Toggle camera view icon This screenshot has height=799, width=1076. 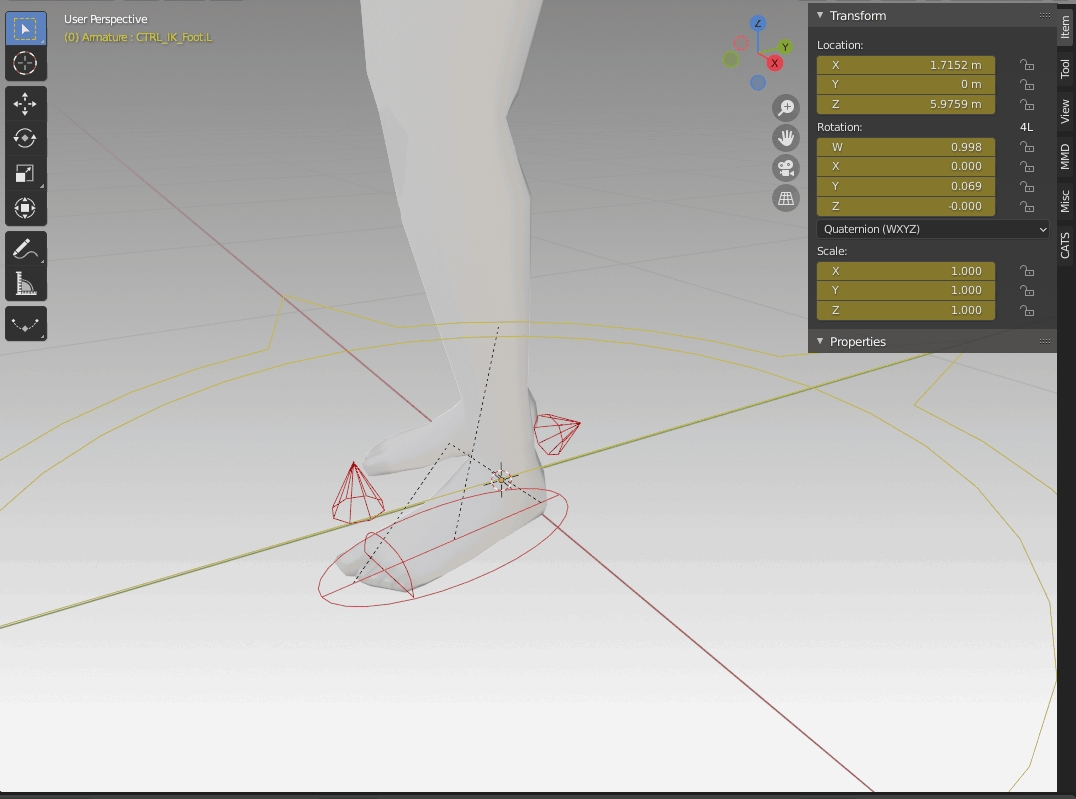click(x=786, y=168)
